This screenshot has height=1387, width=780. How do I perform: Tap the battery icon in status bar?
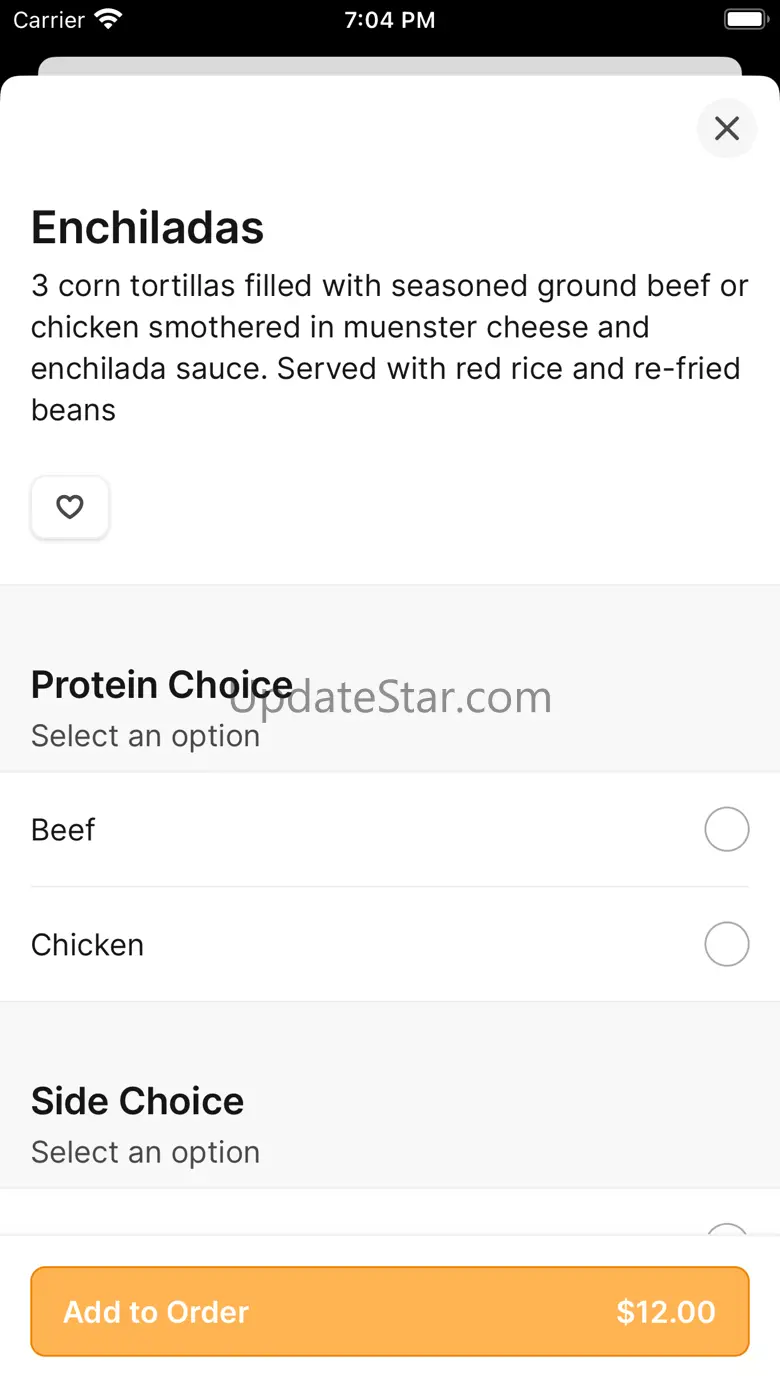click(744, 19)
